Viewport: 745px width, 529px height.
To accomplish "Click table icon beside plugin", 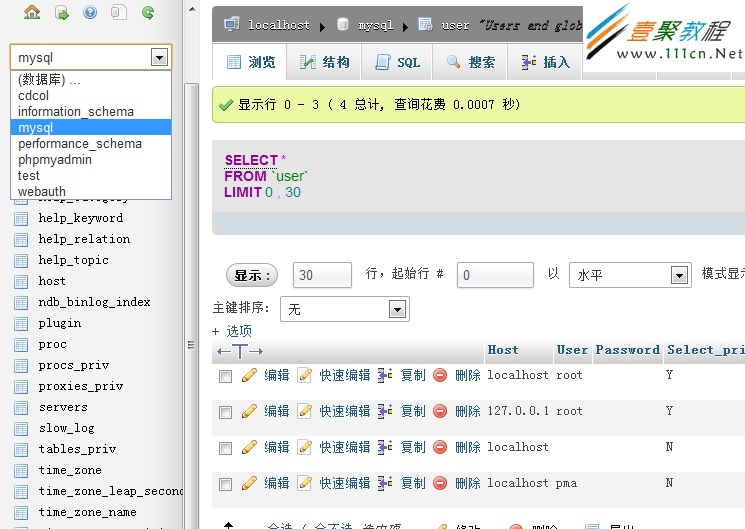I will 21,324.
